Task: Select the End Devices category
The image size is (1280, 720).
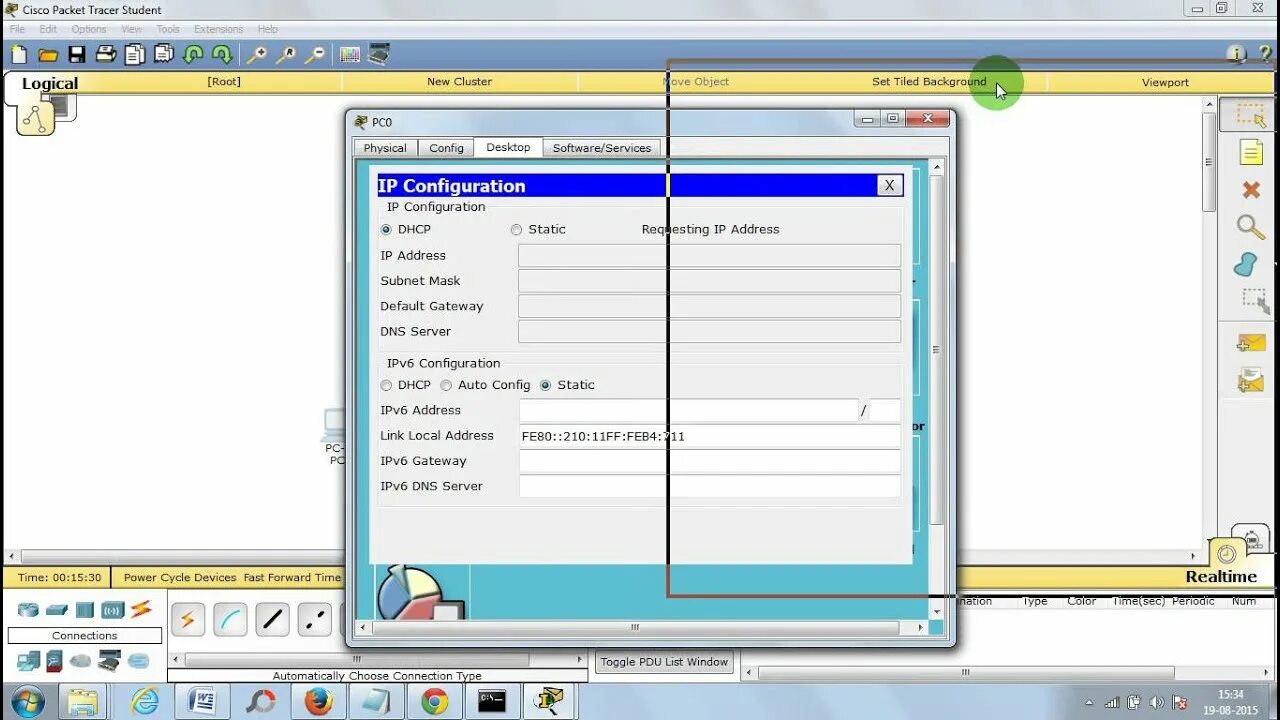Action: point(28,661)
